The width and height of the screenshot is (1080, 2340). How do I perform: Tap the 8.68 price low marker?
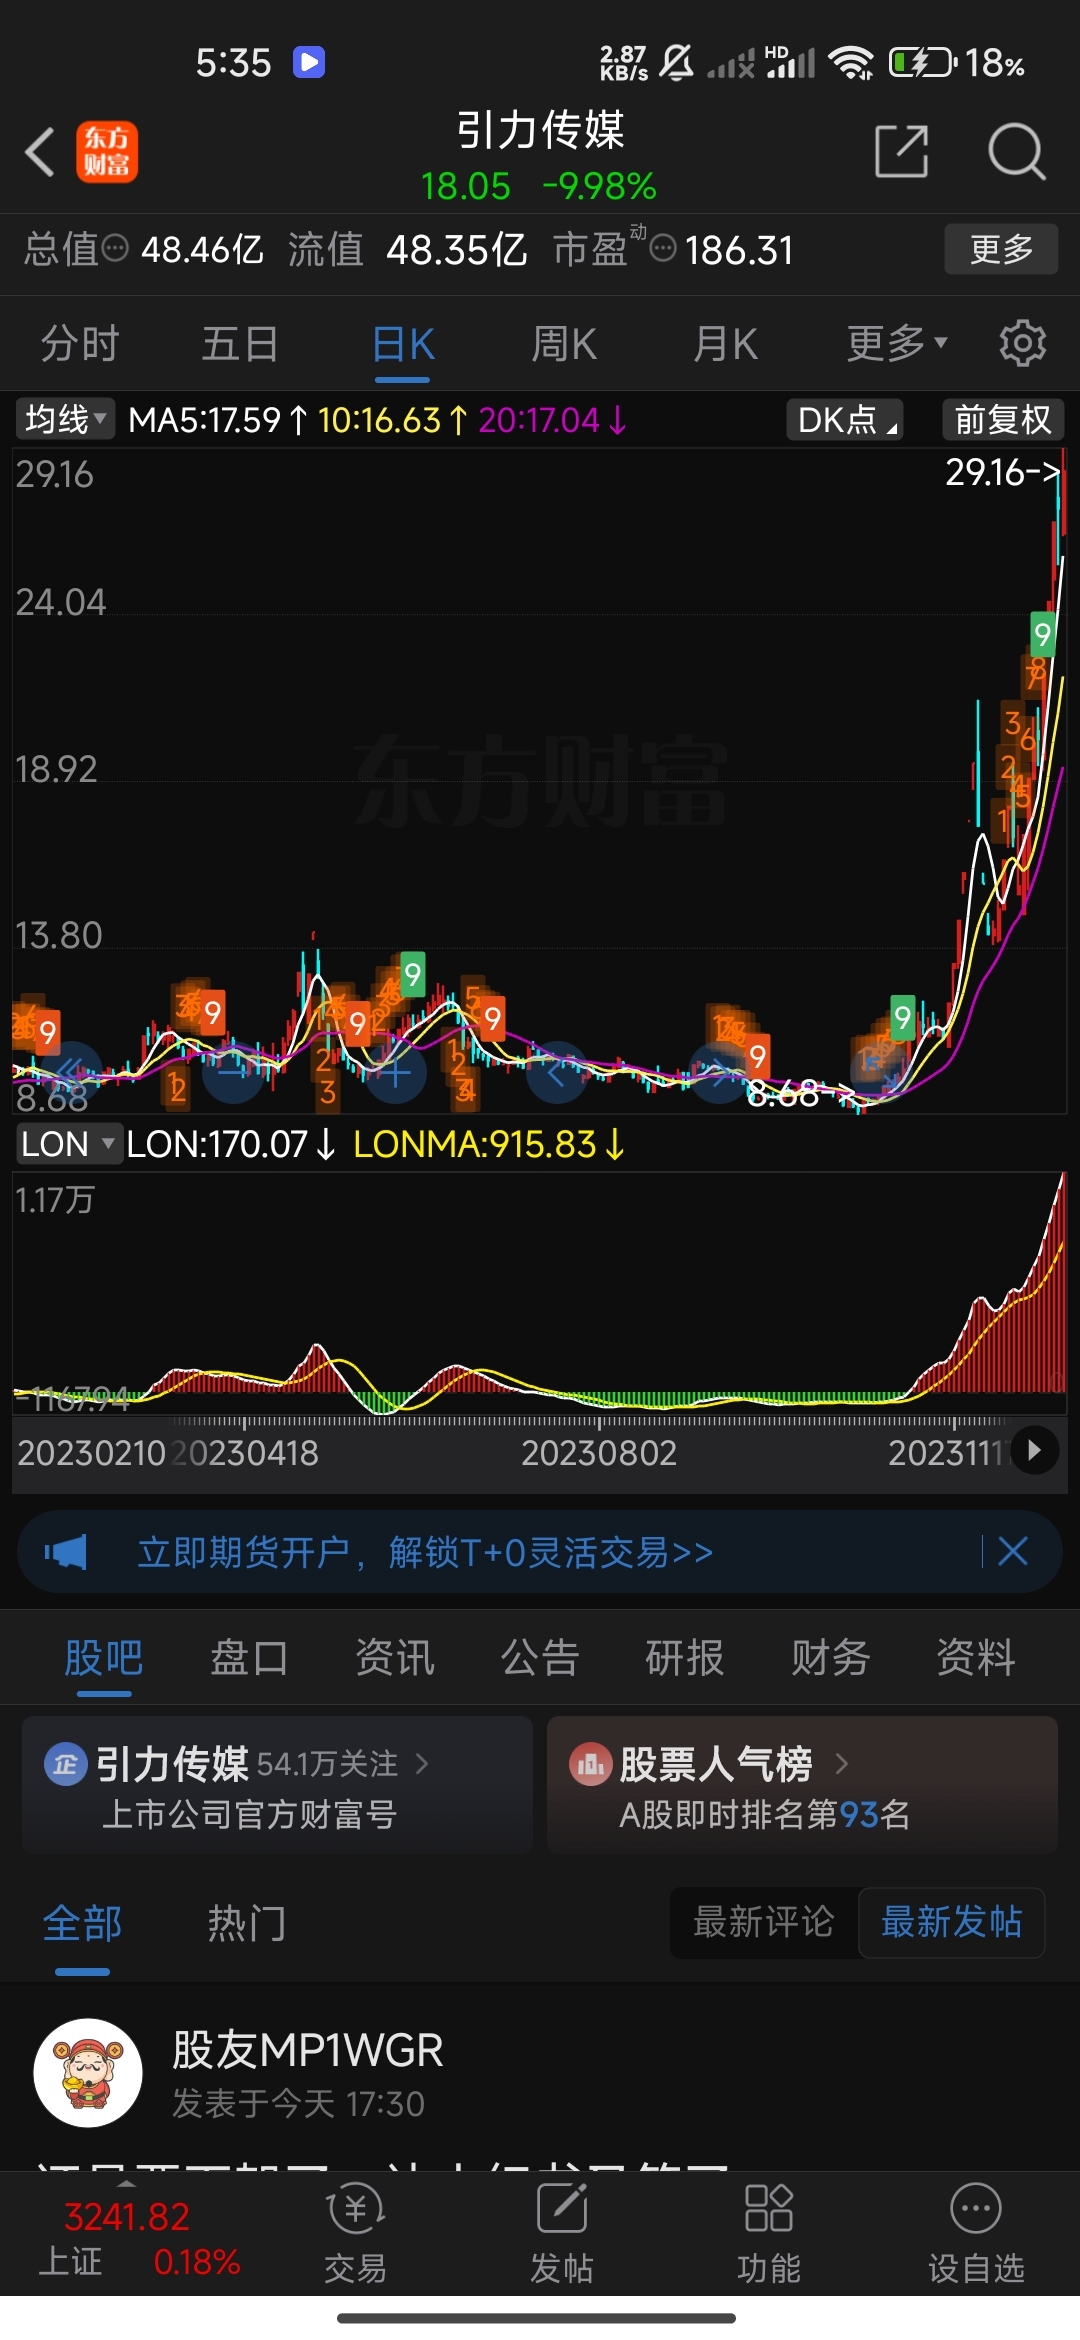(800, 1094)
